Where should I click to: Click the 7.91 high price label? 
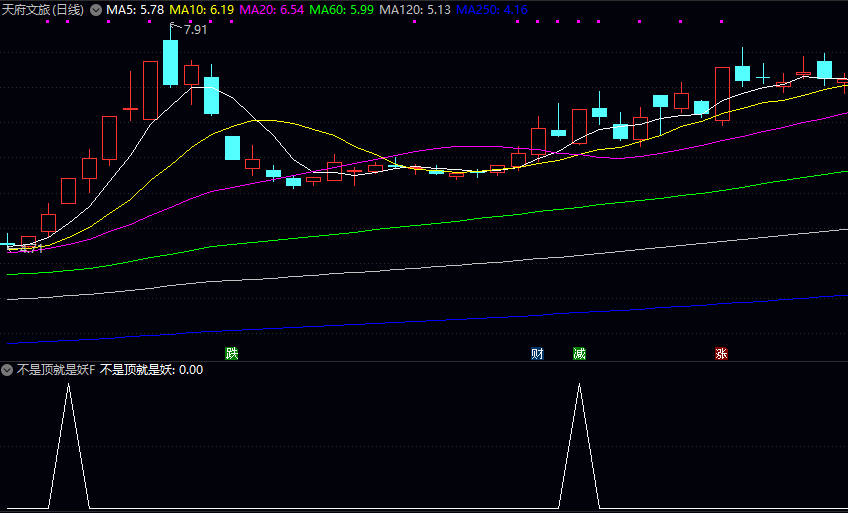[x=195, y=30]
